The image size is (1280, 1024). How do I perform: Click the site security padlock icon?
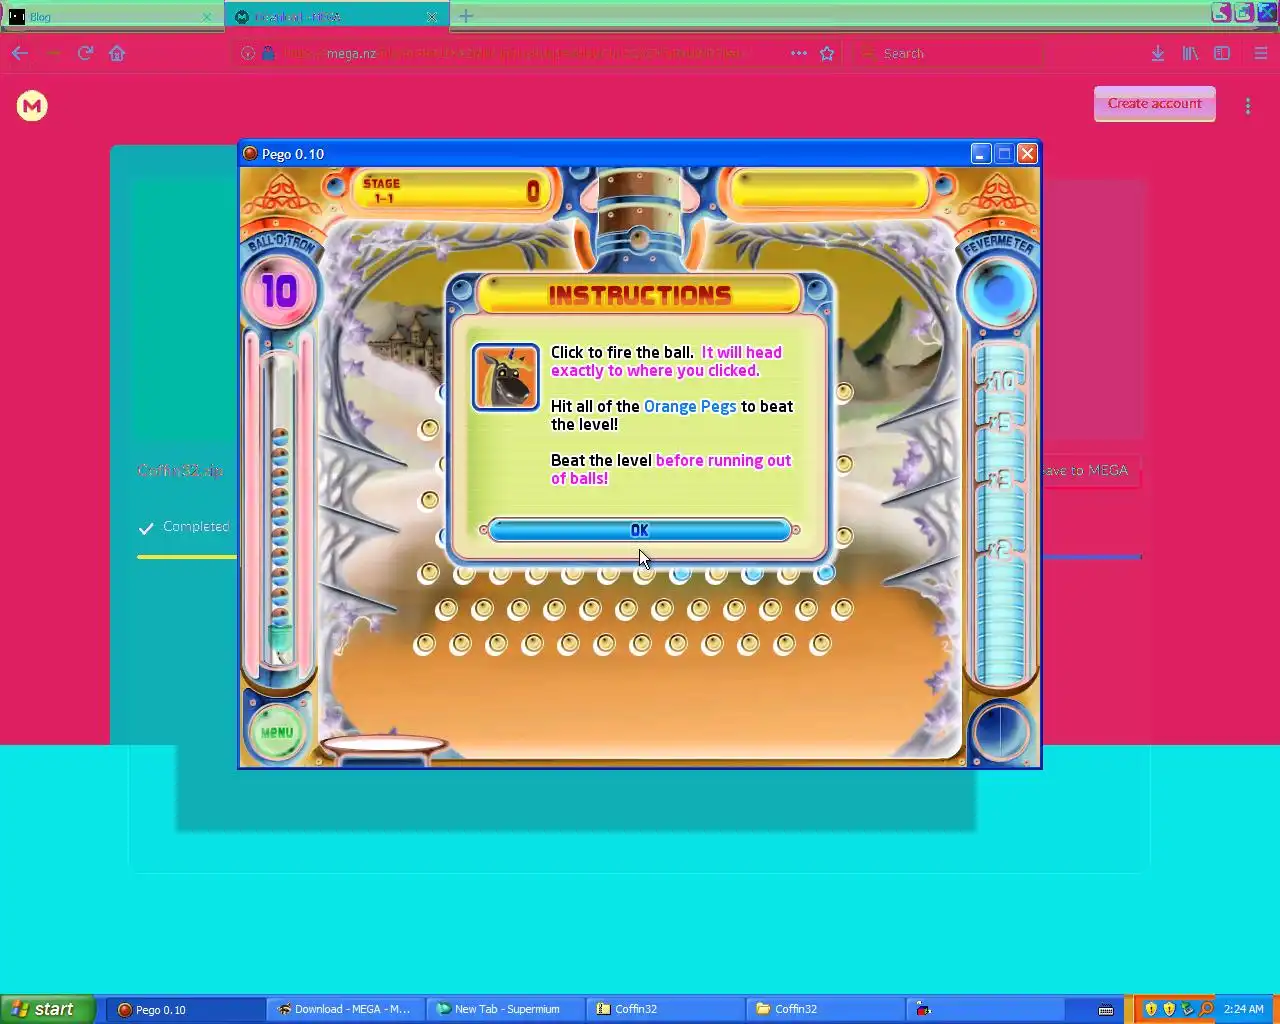pyautogui.click(x=268, y=53)
